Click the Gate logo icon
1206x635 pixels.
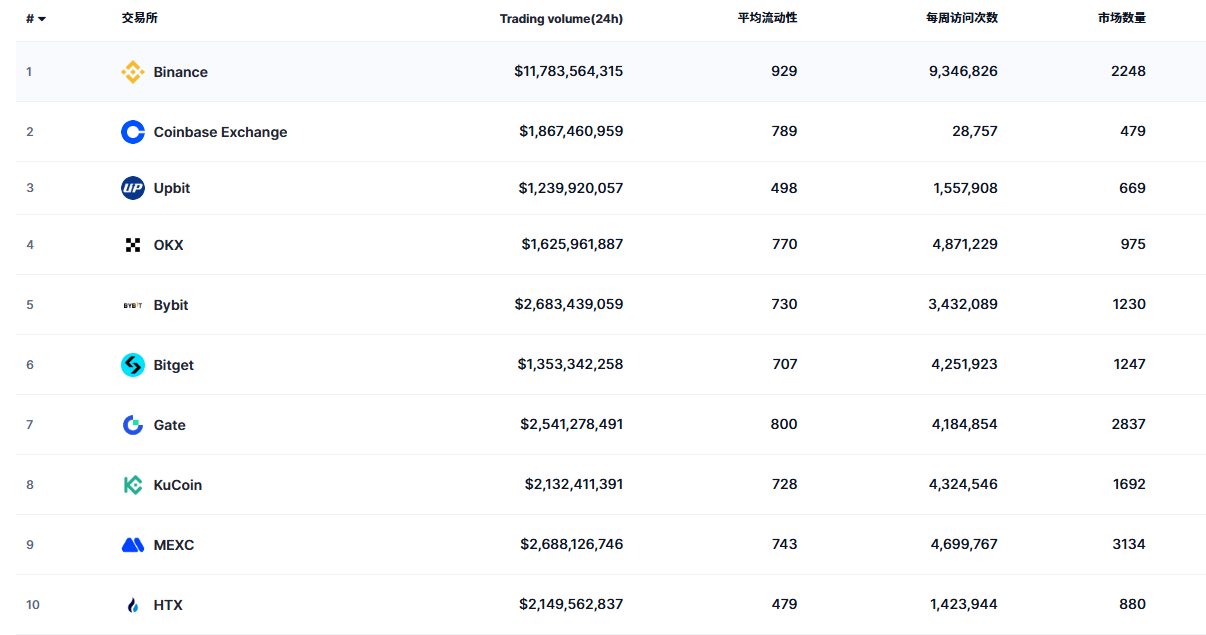click(132, 424)
